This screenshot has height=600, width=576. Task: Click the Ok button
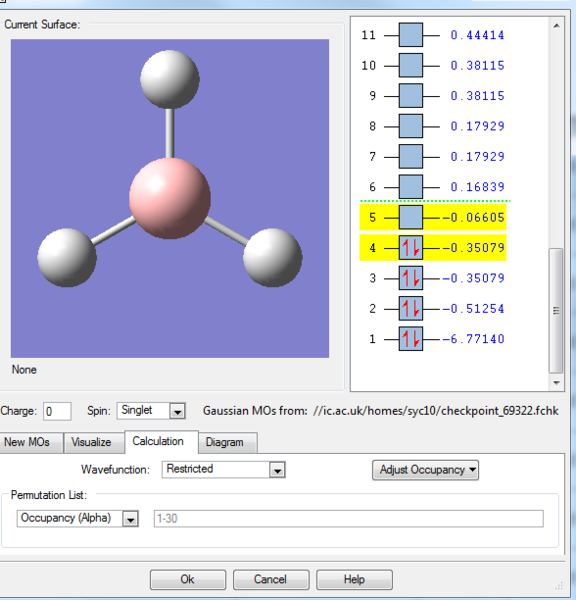188,579
